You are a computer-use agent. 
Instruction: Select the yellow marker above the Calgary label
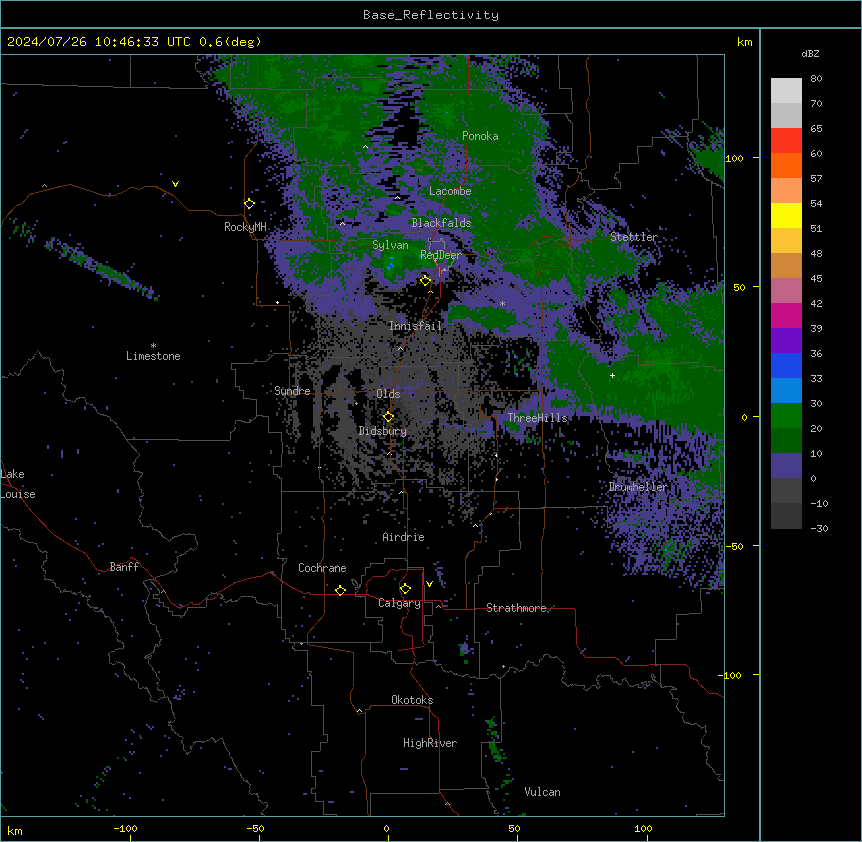click(x=405, y=589)
